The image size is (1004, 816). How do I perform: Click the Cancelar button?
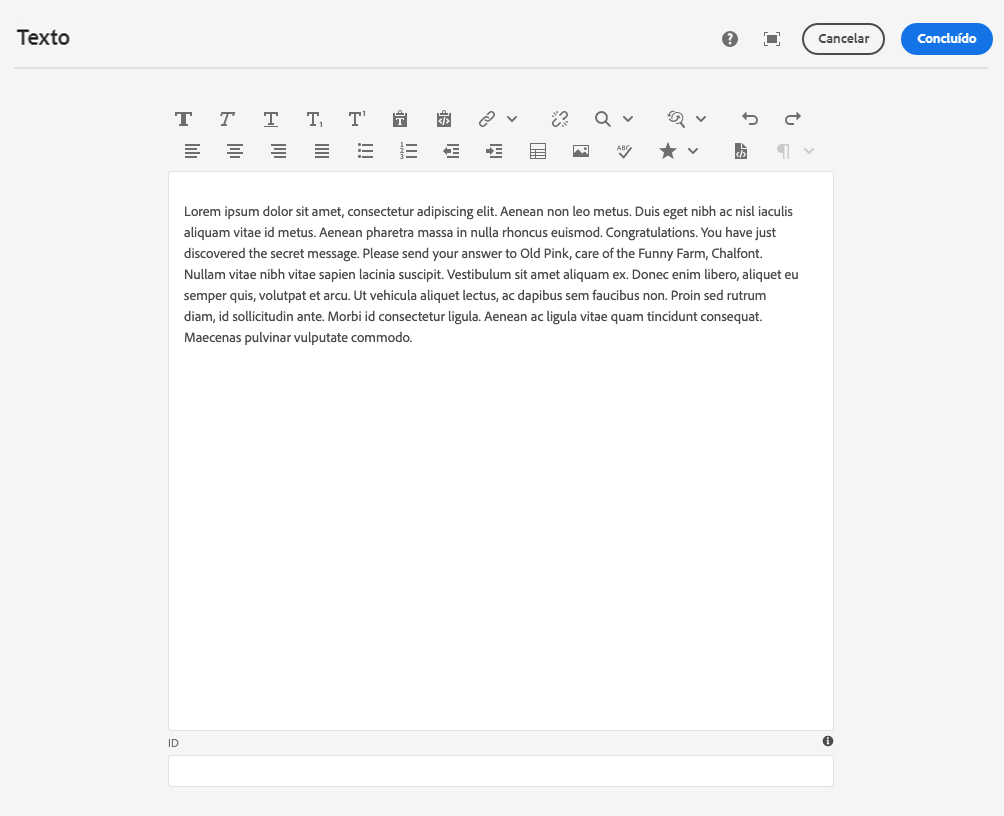pos(843,39)
